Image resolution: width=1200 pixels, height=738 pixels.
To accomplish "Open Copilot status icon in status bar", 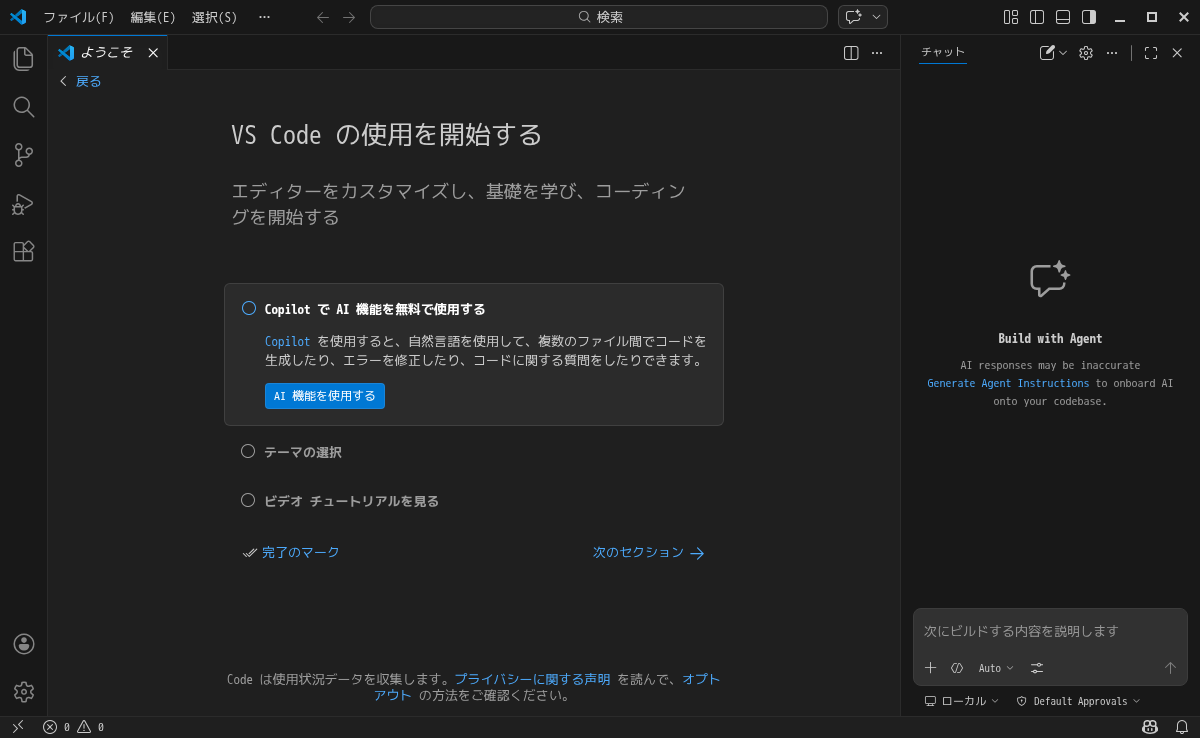I will pos(1150,727).
